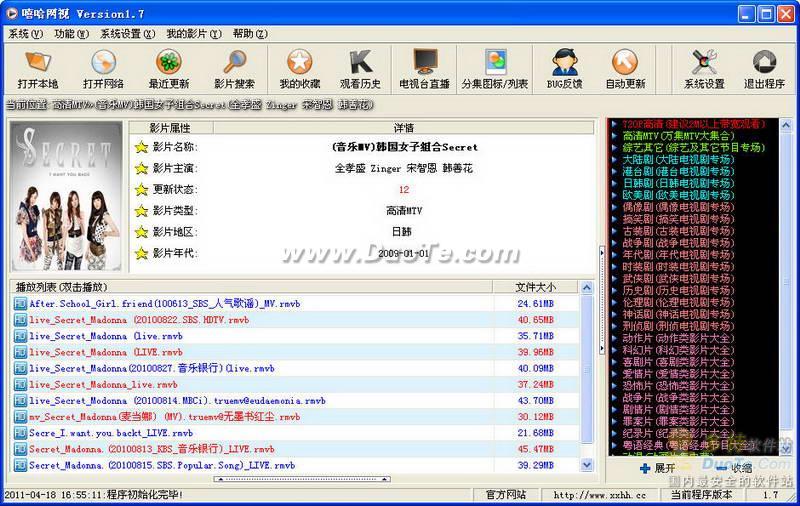The height and width of the screenshot is (506, 800).
Task: Expand the 高清MTV category arrow
Action: pyautogui.click(x=615, y=136)
